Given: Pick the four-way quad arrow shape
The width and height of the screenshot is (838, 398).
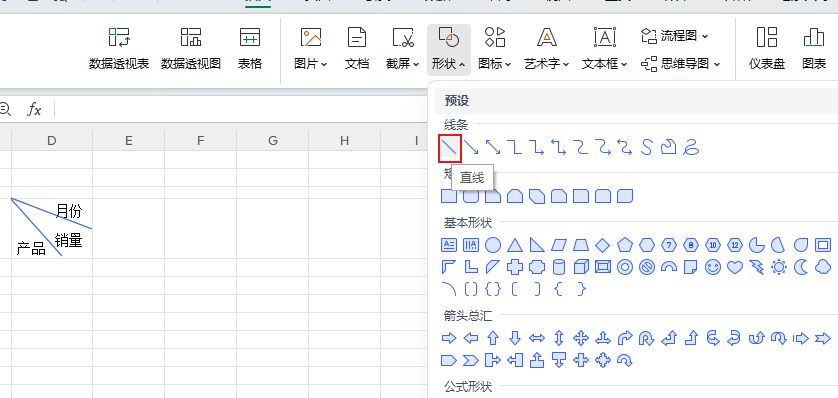Looking at the screenshot, I should (x=581, y=338).
